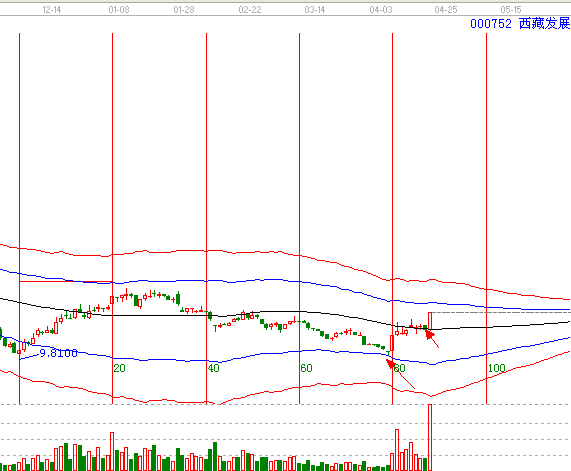The image size is (571, 471).
Task: Click the 9.8100 low price label
Action: coord(58,353)
